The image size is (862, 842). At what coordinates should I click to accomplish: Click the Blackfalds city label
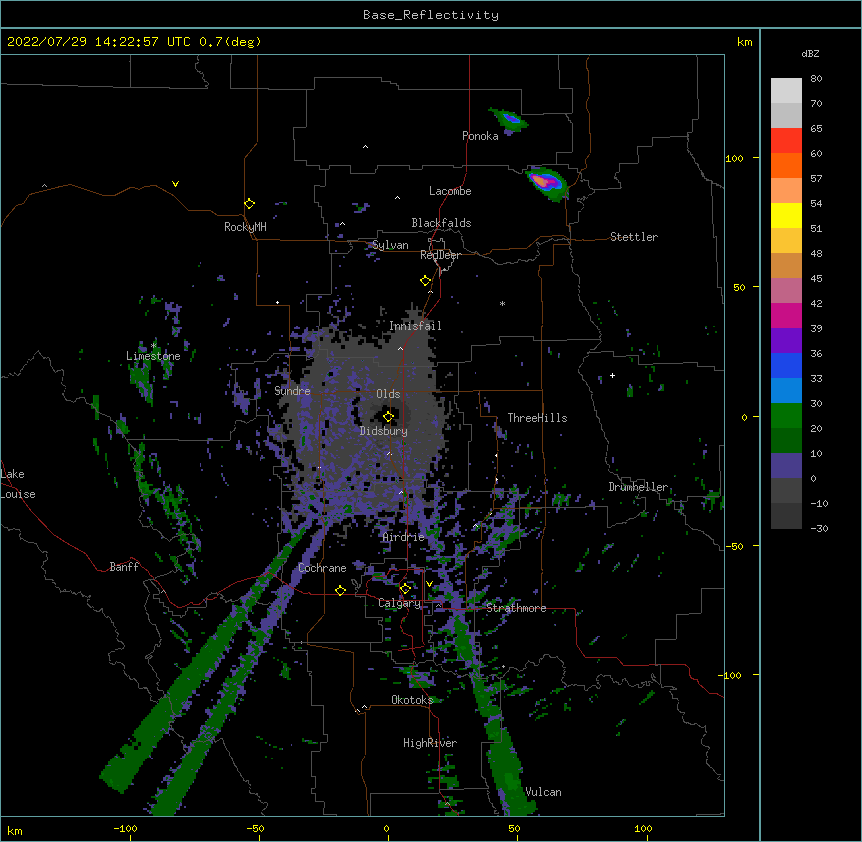[x=441, y=223]
